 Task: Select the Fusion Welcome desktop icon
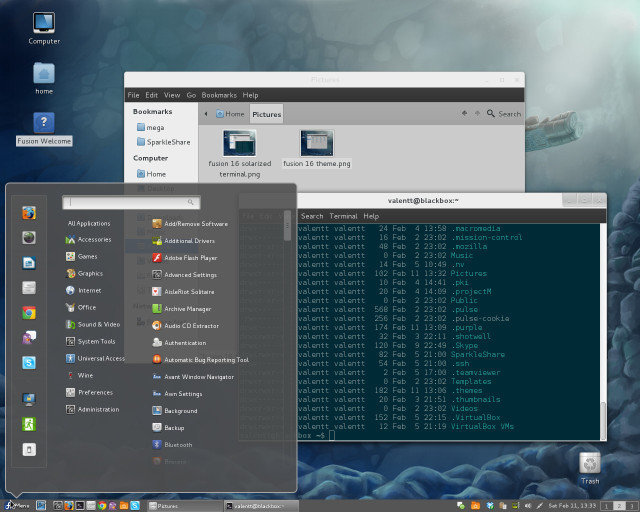pos(44,129)
